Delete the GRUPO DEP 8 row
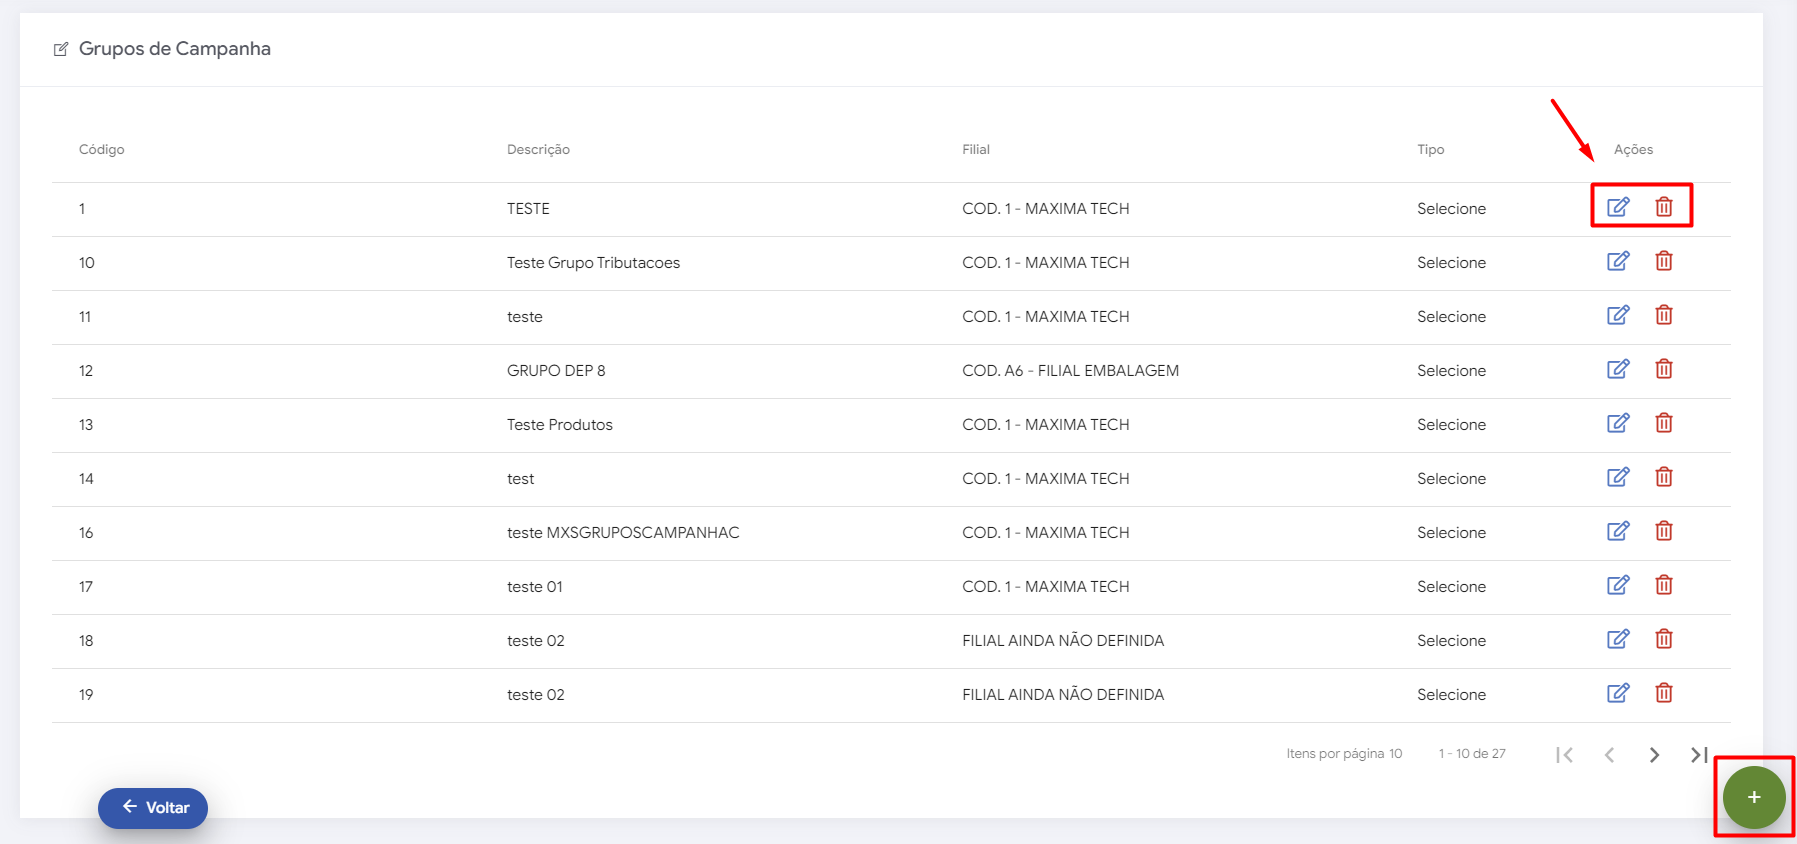The width and height of the screenshot is (1797, 844). pyautogui.click(x=1664, y=369)
